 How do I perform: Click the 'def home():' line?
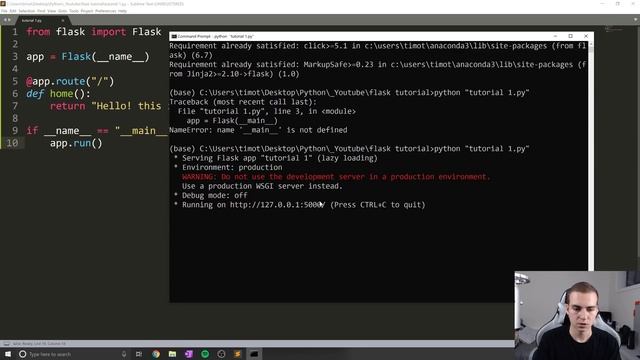[58, 94]
